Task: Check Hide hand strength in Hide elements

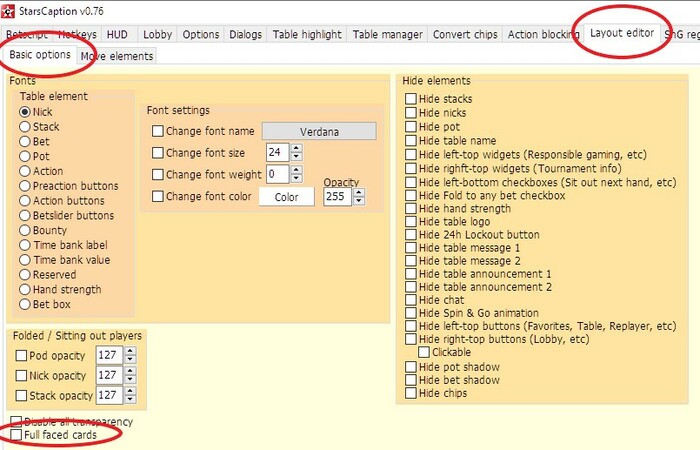Action: pos(411,208)
